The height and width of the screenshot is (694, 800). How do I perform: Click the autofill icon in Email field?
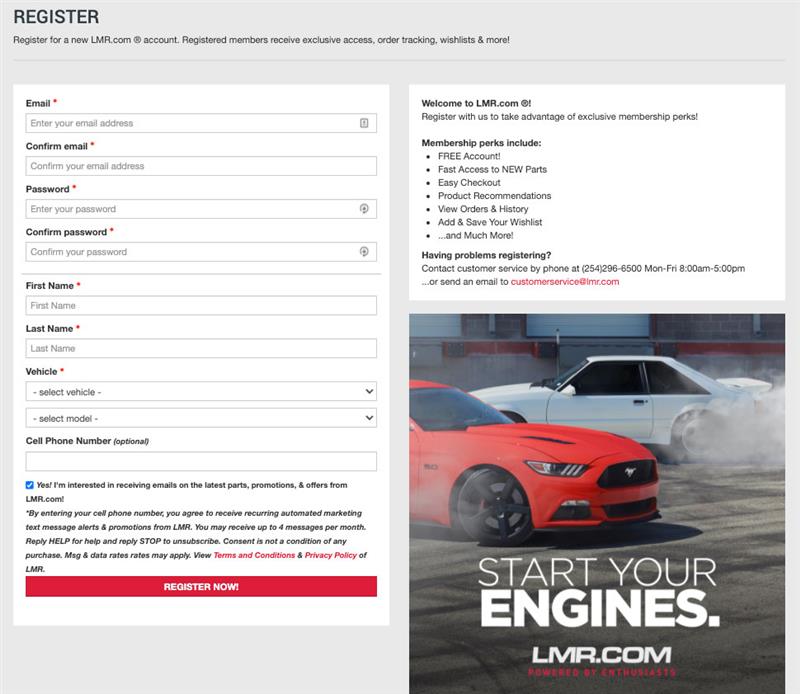(x=364, y=123)
